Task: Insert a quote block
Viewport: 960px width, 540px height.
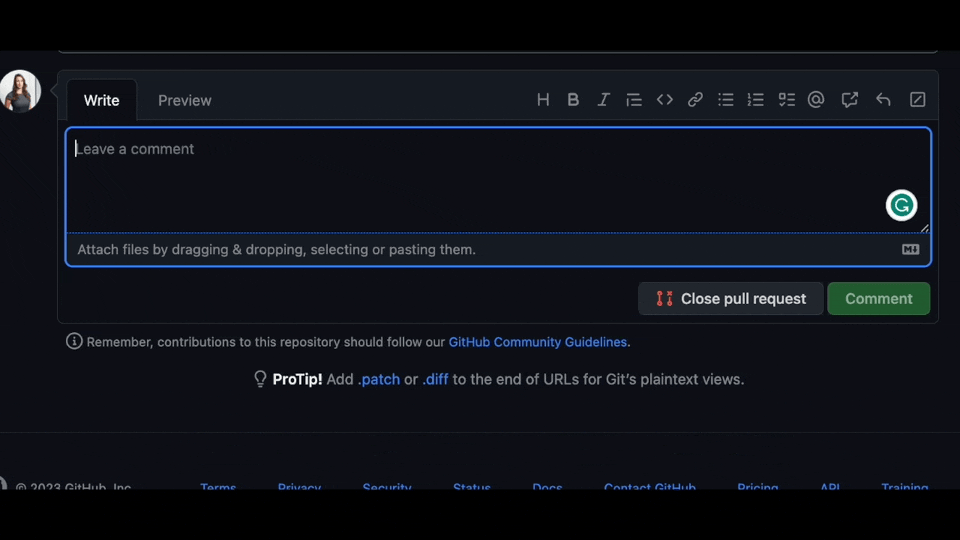Action: tap(634, 100)
